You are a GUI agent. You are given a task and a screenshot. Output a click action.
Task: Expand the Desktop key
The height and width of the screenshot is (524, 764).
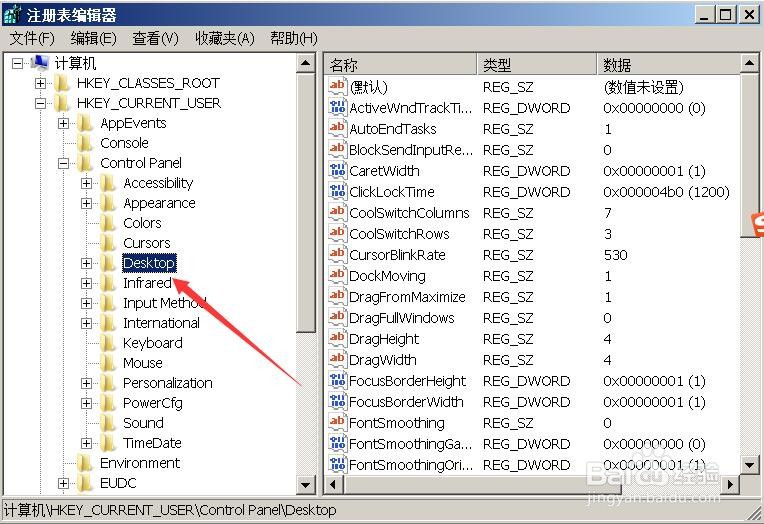tap(86, 263)
